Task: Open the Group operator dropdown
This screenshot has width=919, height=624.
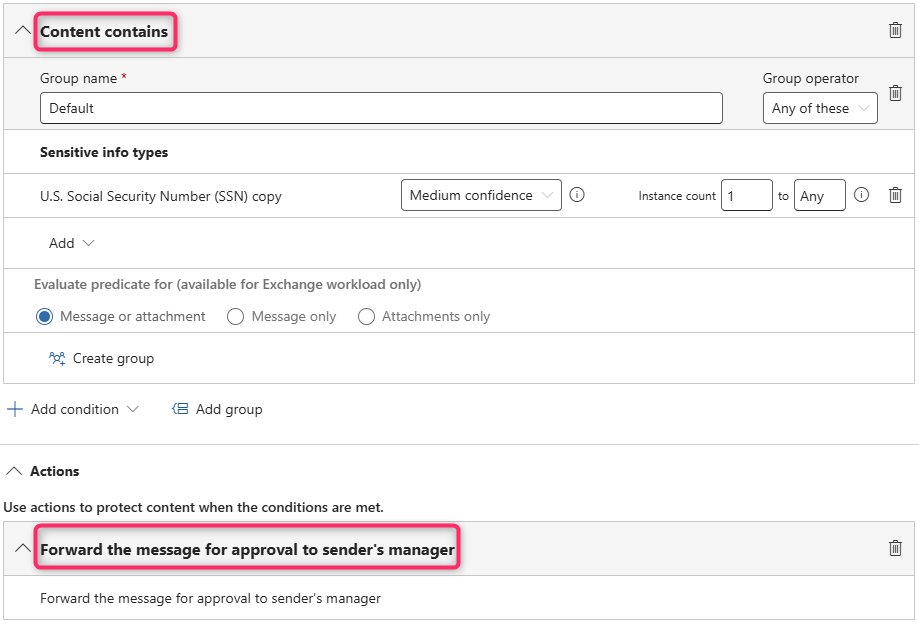Action: click(820, 108)
